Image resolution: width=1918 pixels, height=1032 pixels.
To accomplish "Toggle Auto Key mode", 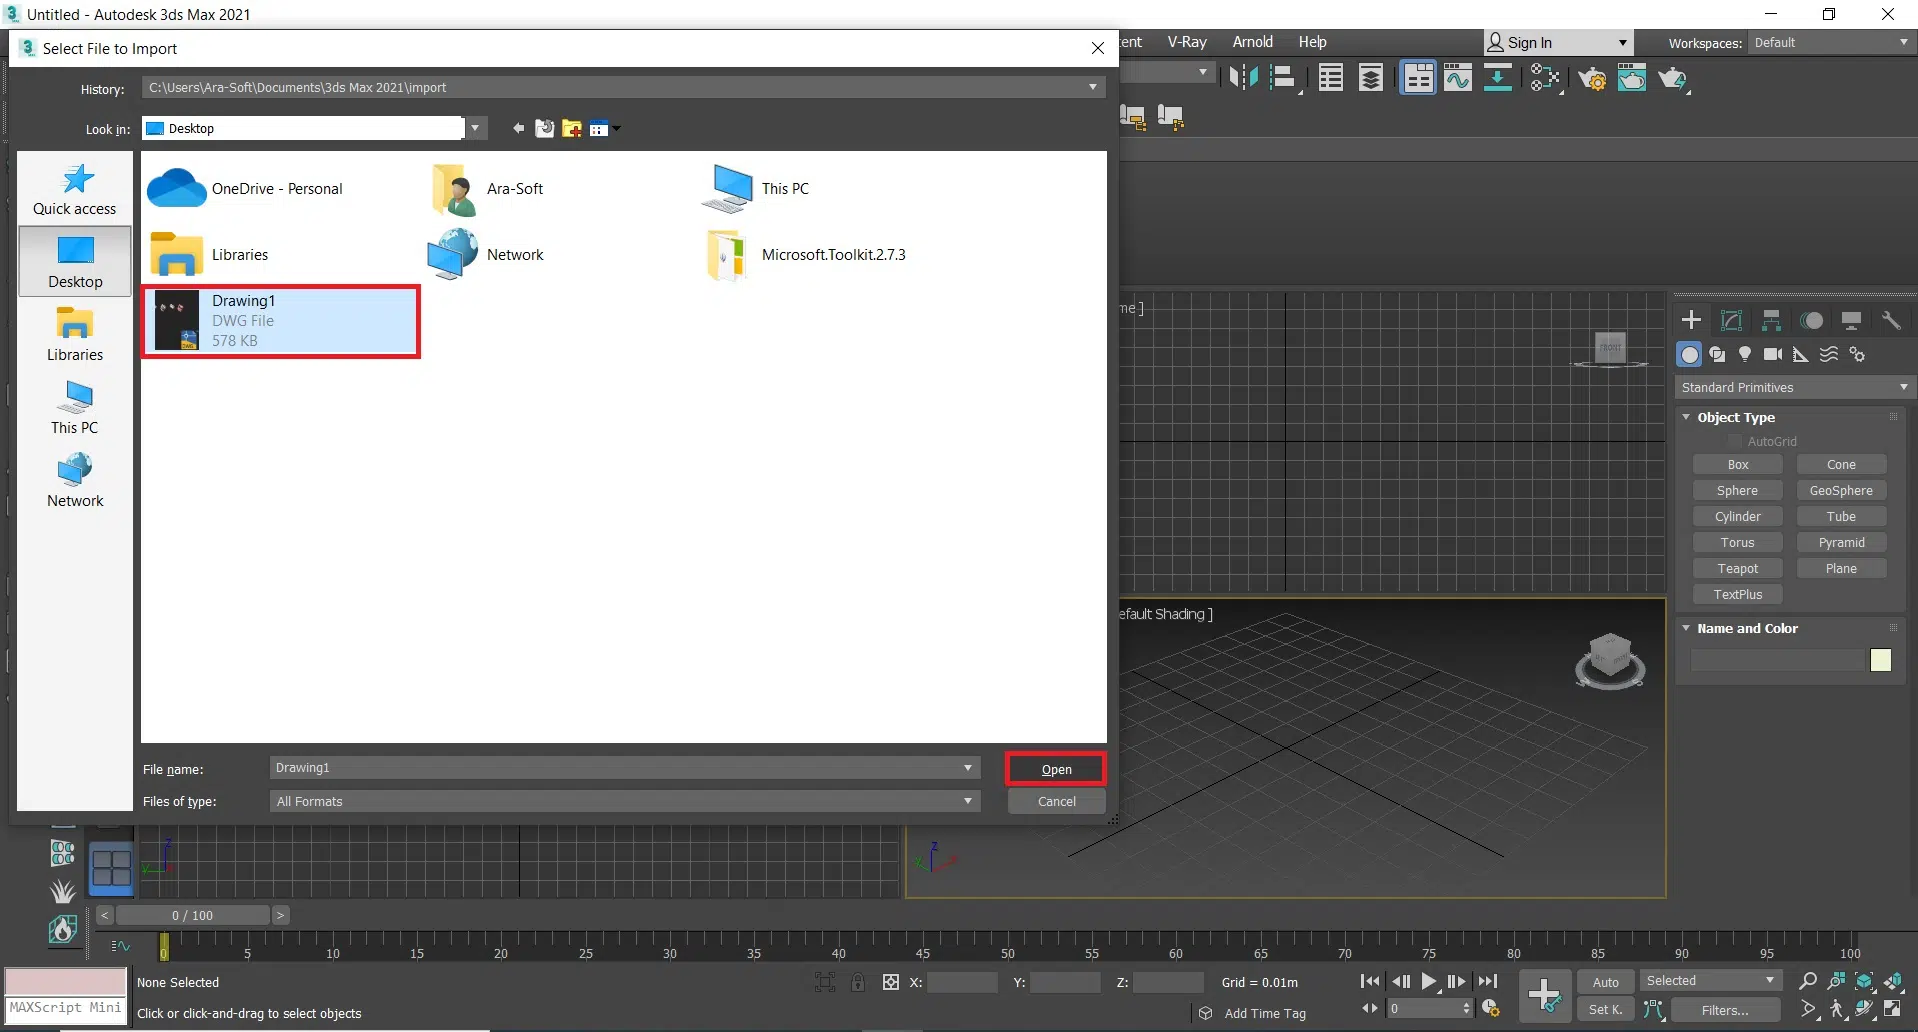I will 1605,982.
